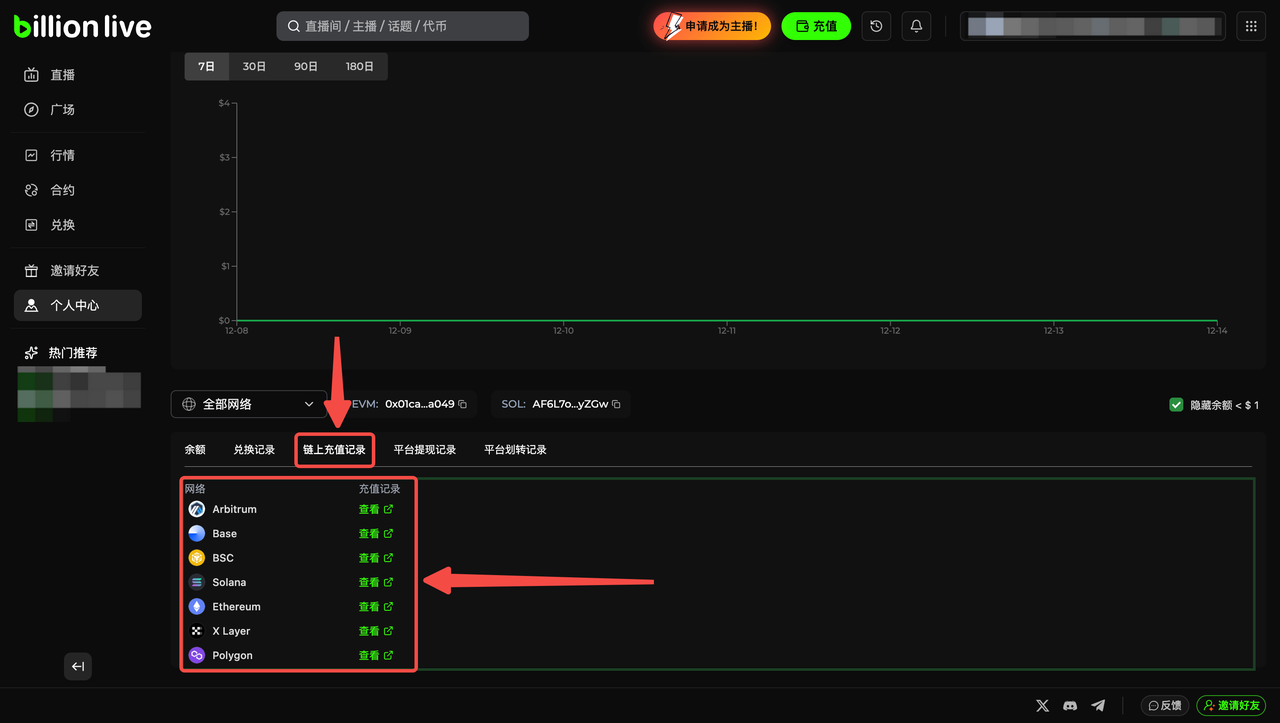Copy the EVM address 0x01ca...a049
Image resolution: width=1280 pixels, height=723 pixels.
pyautogui.click(x=463, y=404)
